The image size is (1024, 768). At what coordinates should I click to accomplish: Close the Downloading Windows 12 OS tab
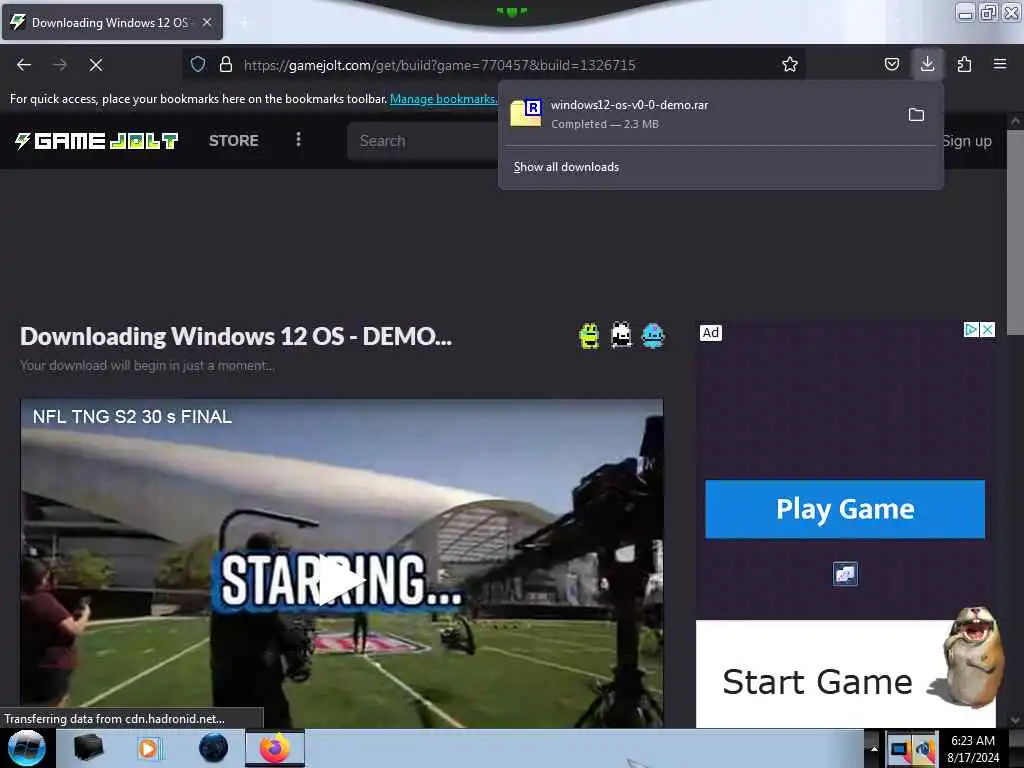click(207, 22)
